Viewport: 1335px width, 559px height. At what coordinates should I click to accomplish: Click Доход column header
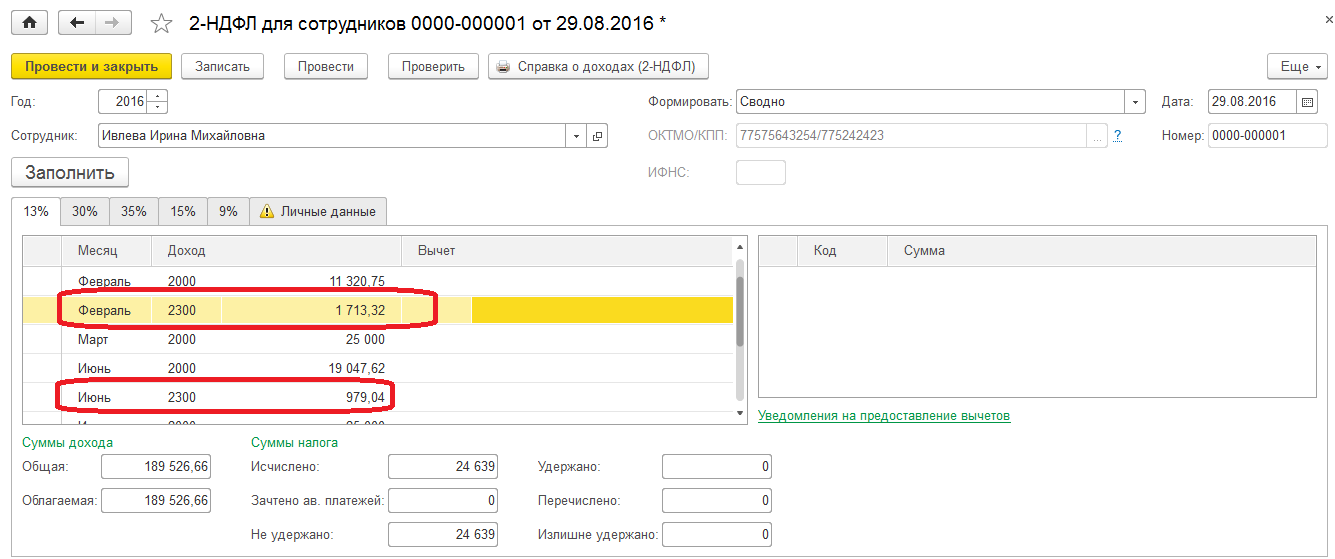pos(276,251)
